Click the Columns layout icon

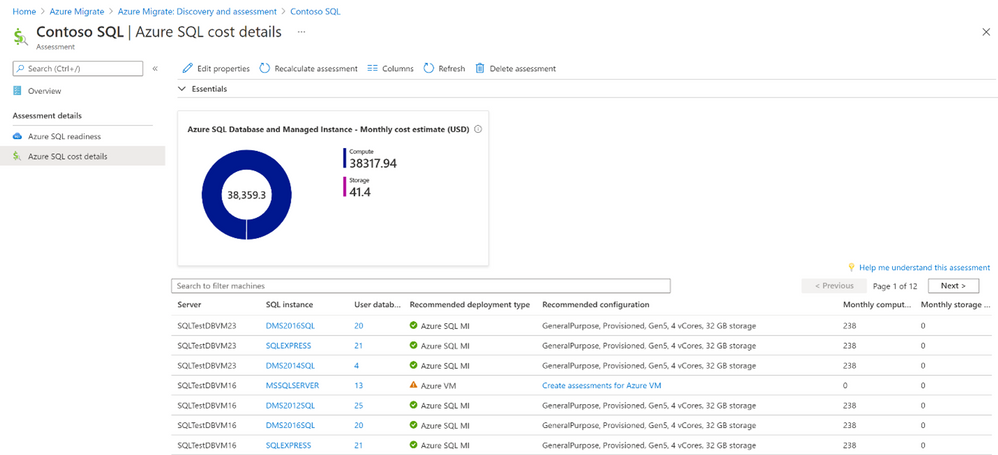pyautogui.click(x=373, y=68)
